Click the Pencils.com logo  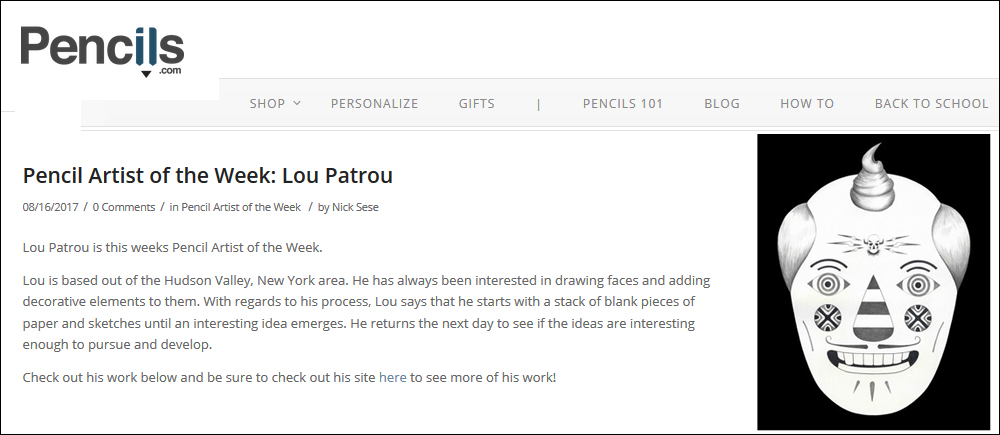(102, 51)
